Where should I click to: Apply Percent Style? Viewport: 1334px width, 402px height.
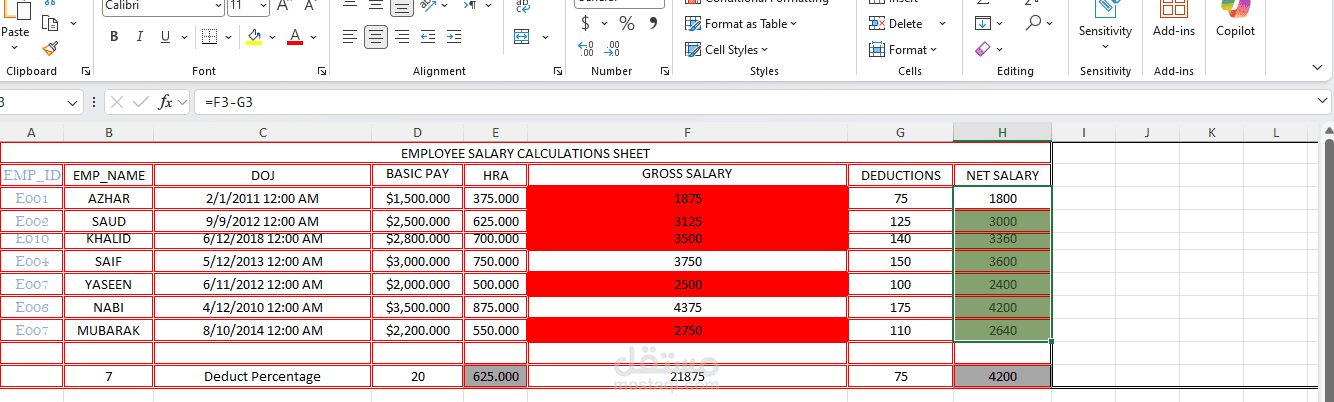pyautogui.click(x=627, y=22)
